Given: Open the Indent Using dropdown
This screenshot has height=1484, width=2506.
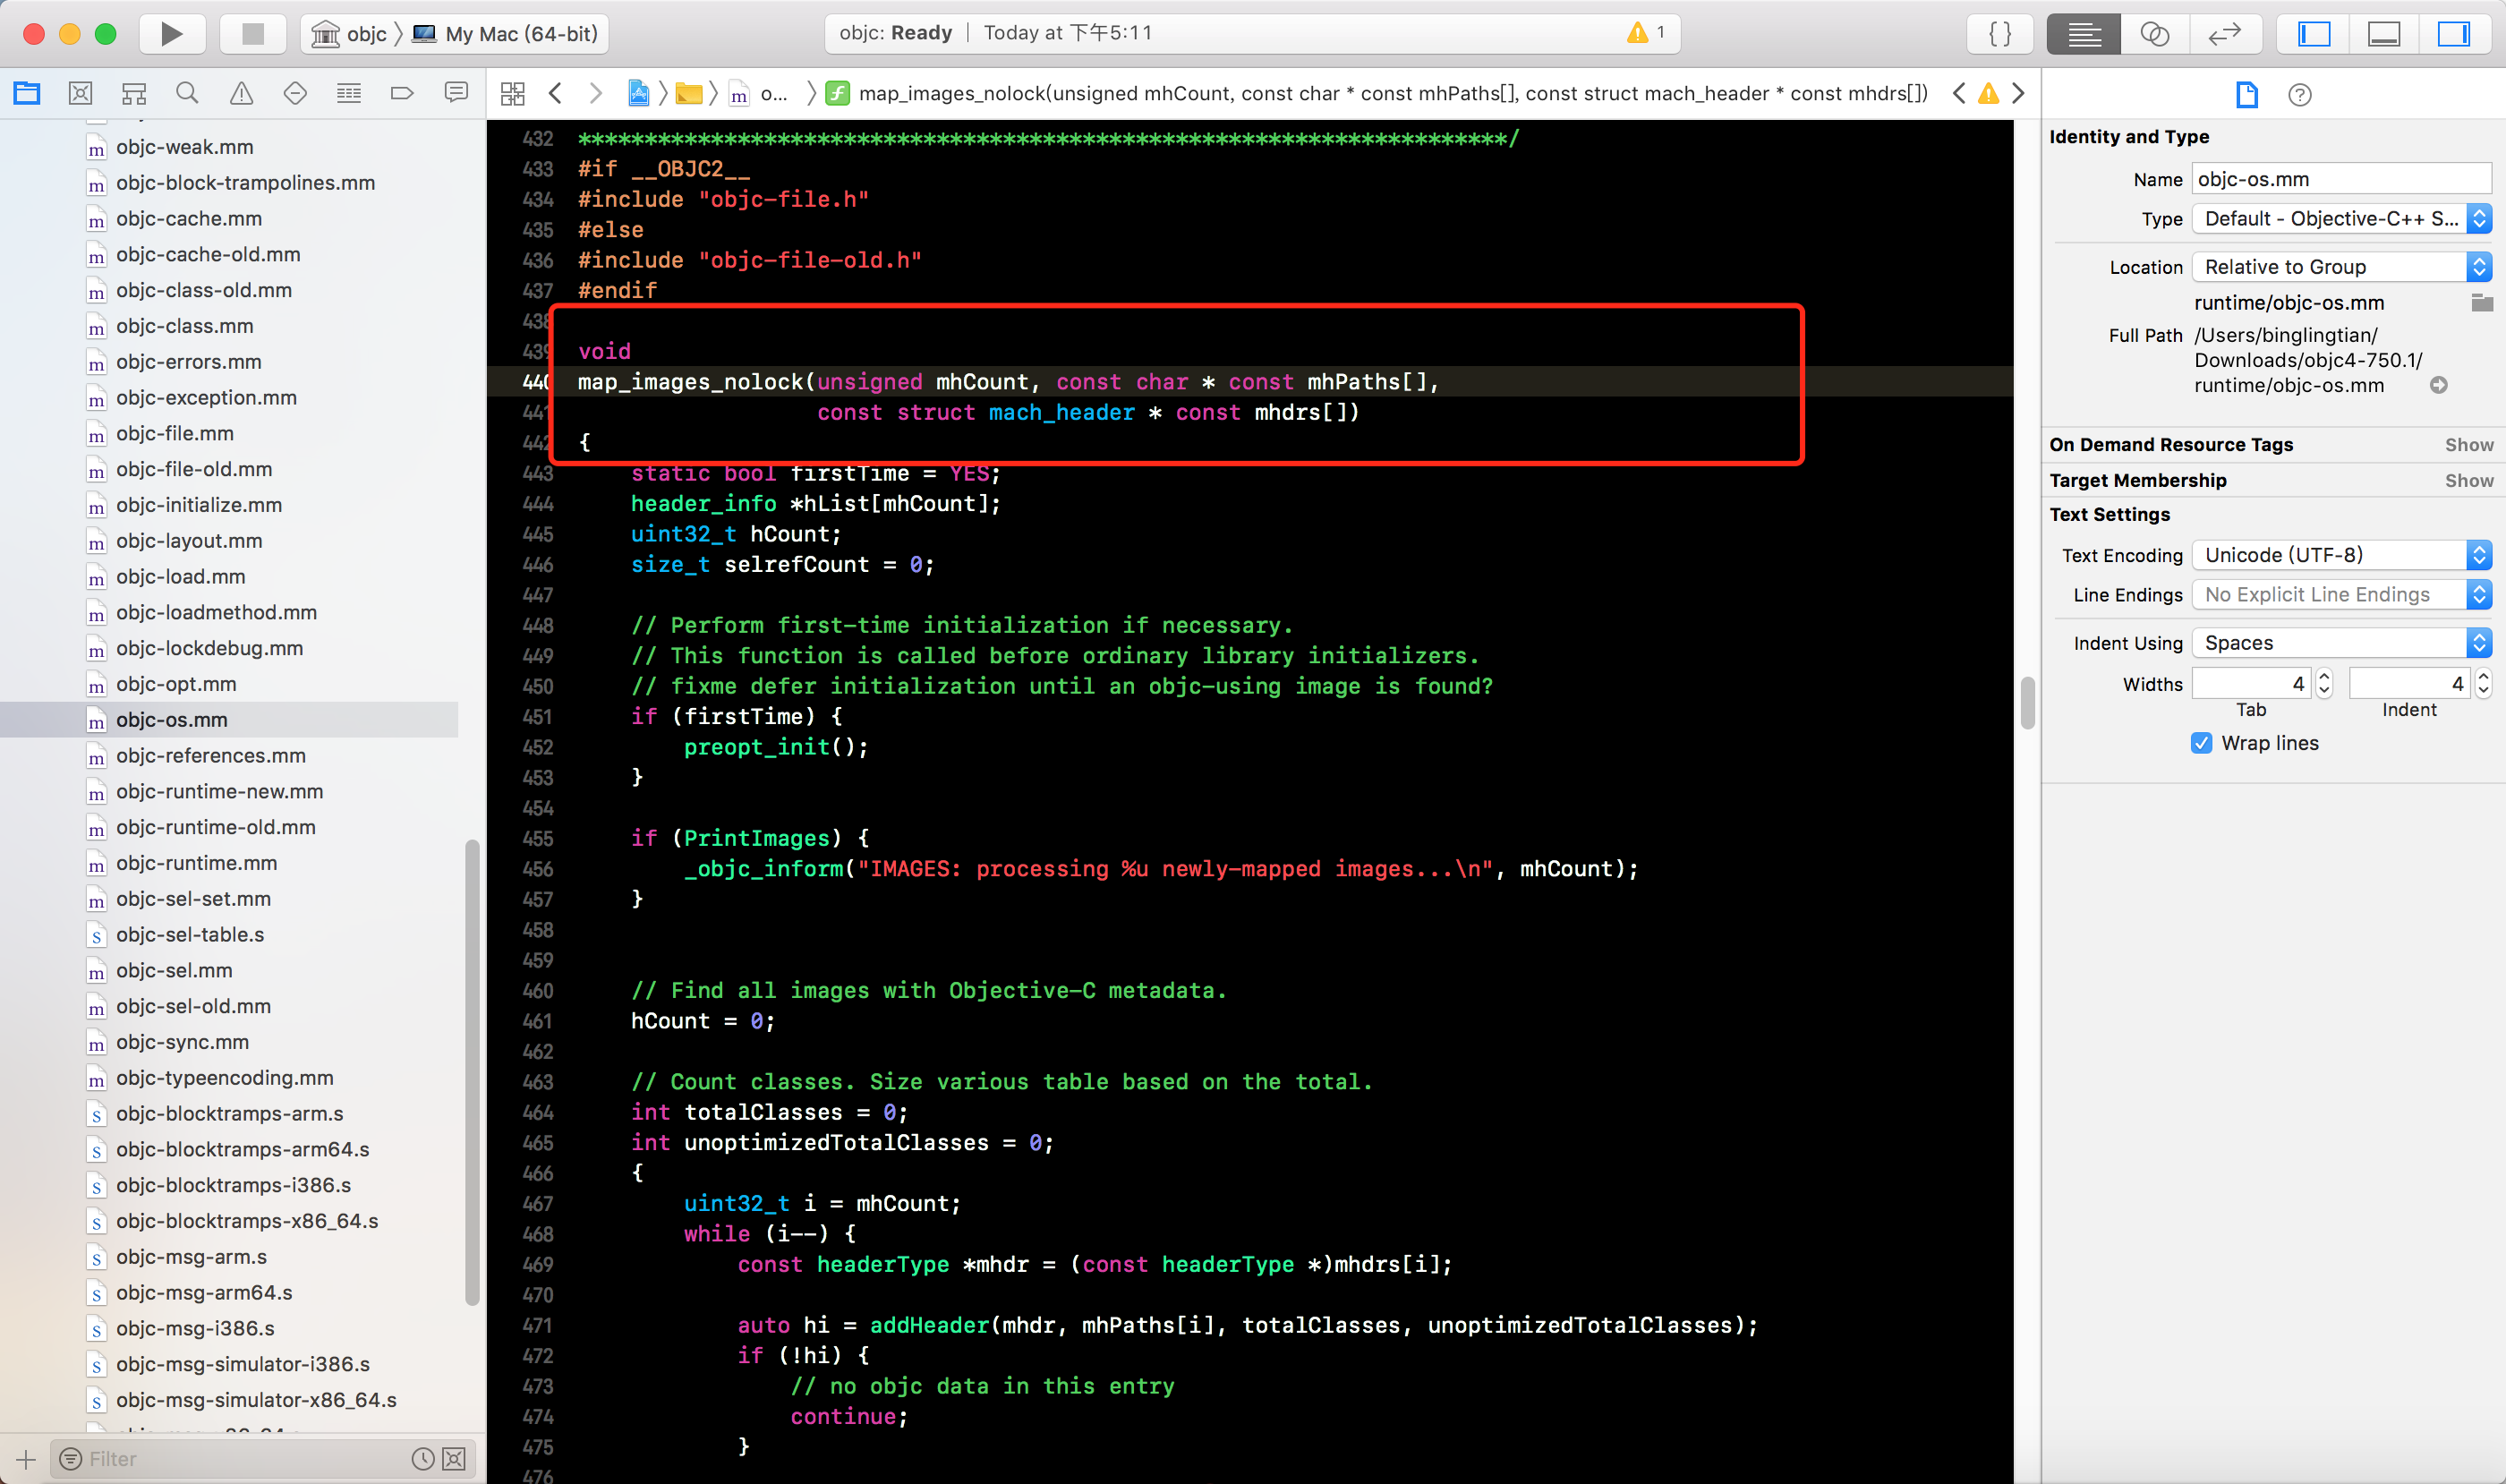Looking at the screenshot, I should pos(2341,643).
